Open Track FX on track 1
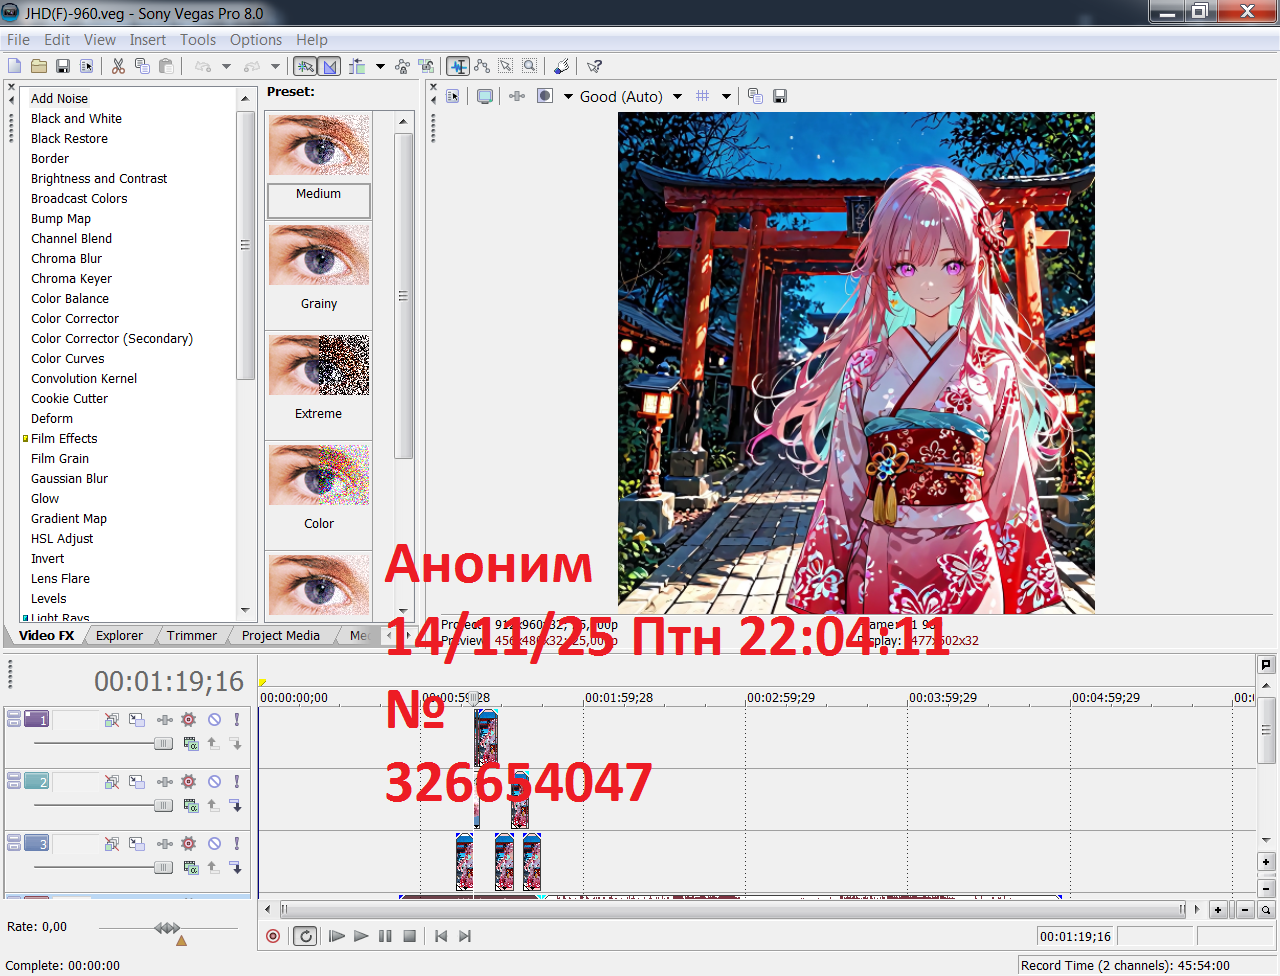The image size is (1280, 976). (165, 720)
